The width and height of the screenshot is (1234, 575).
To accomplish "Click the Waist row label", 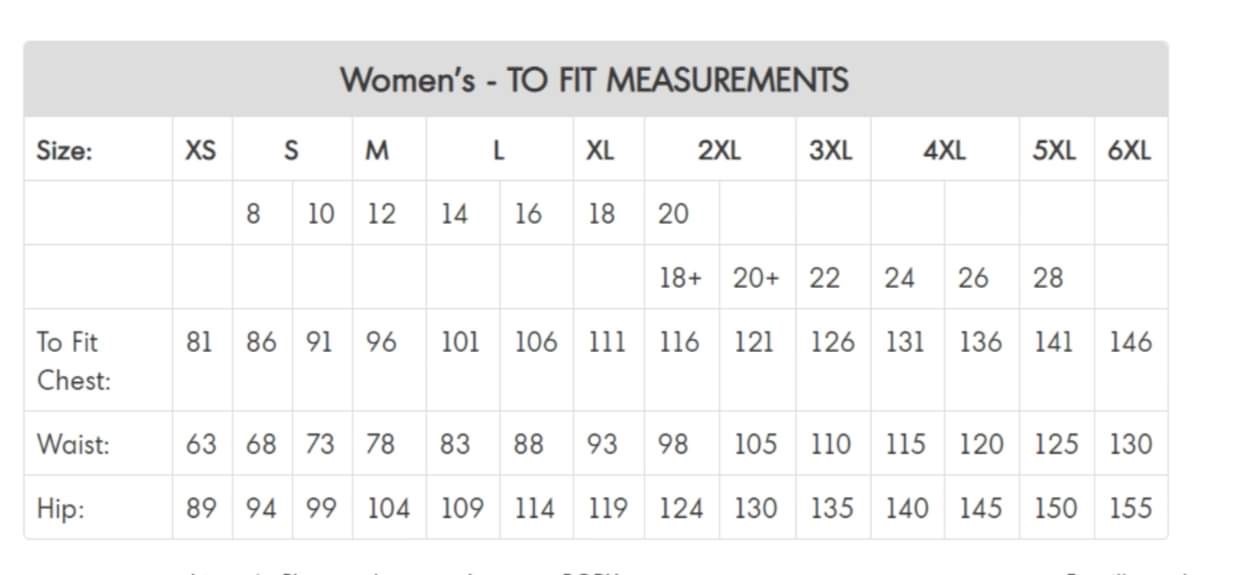I will click(73, 444).
